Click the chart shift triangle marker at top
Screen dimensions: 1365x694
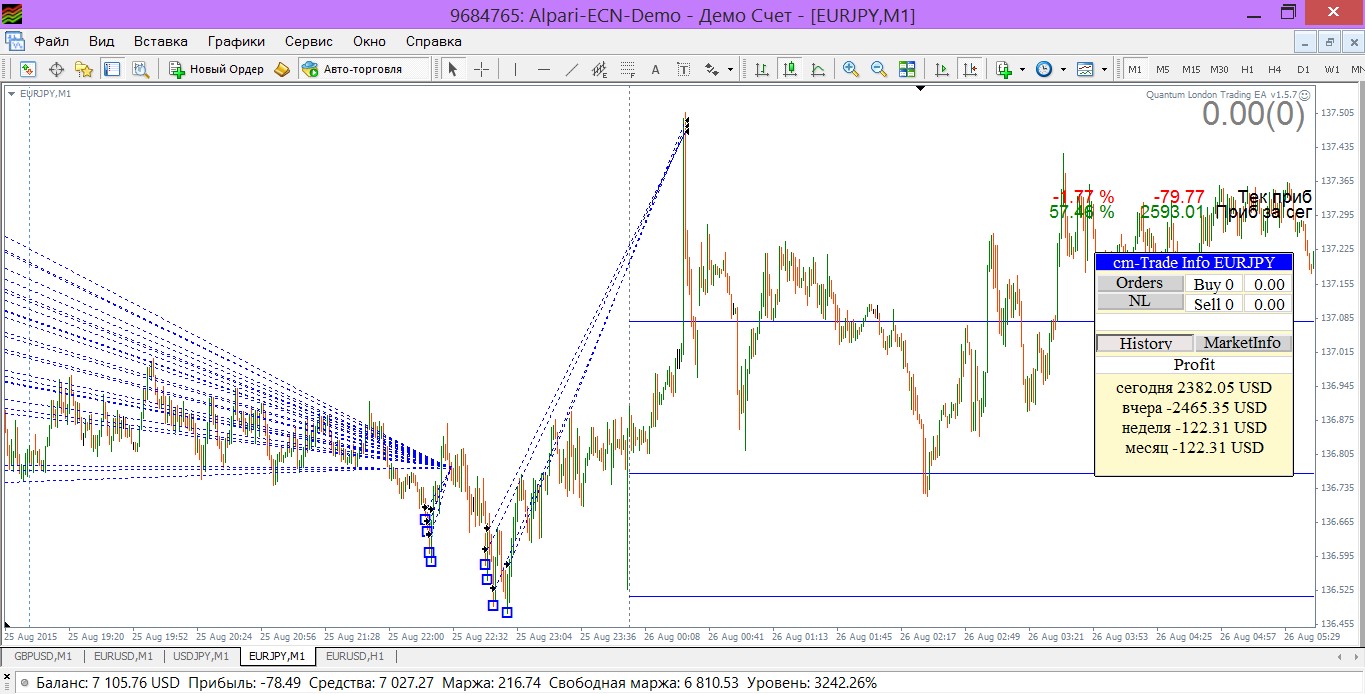click(x=920, y=88)
